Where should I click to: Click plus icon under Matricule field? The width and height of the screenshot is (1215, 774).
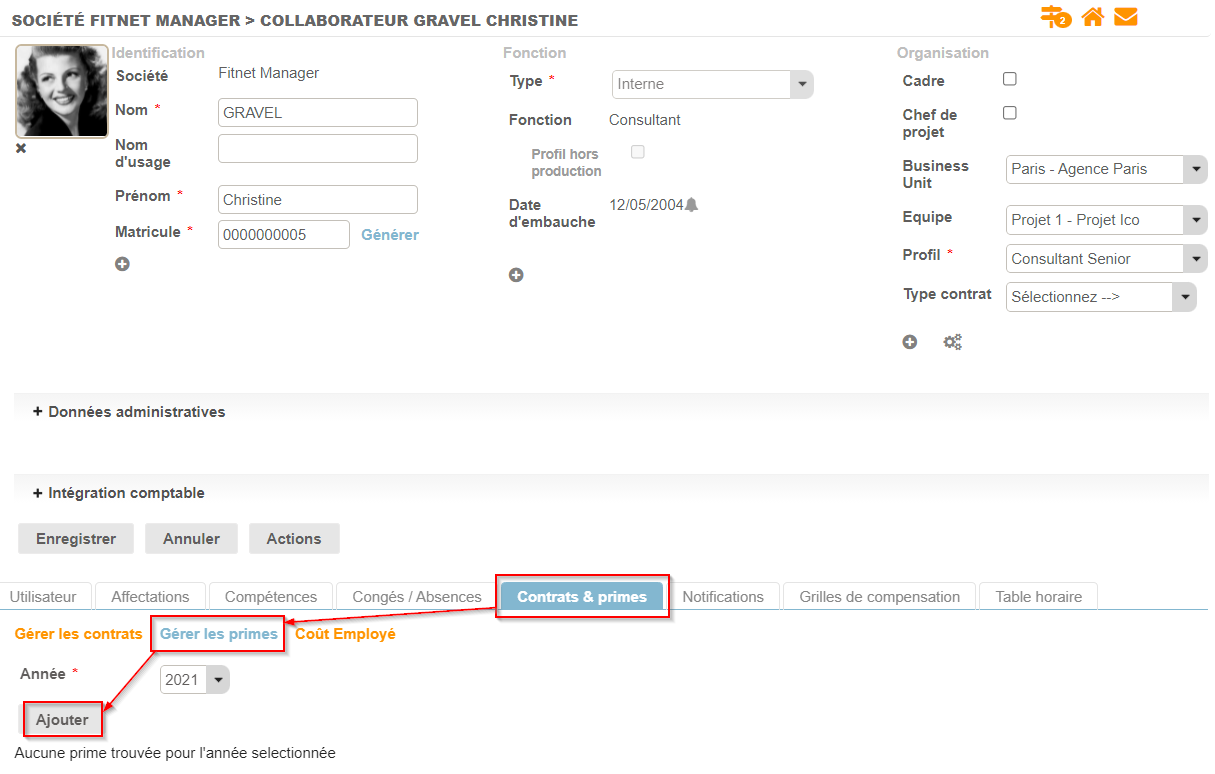[x=122, y=265]
